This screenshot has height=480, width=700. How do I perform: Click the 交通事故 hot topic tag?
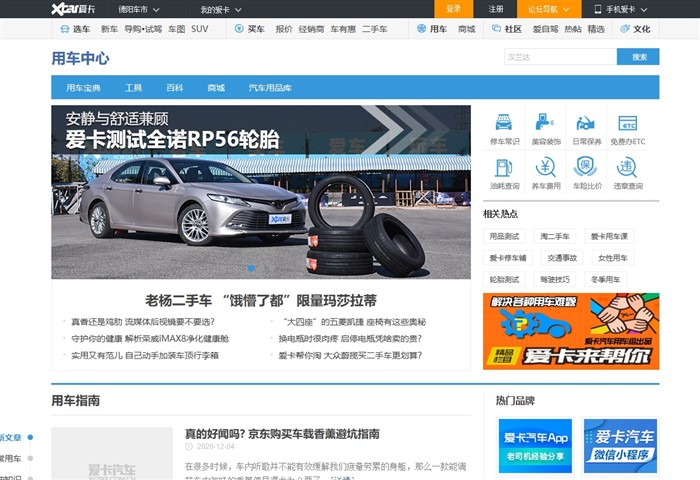click(562, 258)
